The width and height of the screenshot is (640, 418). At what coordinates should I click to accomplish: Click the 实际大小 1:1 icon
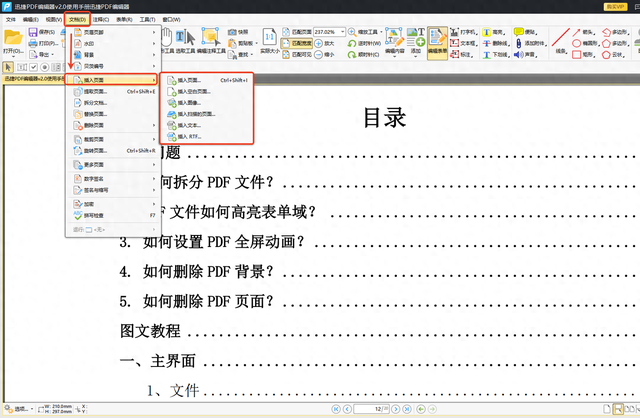click(x=270, y=38)
